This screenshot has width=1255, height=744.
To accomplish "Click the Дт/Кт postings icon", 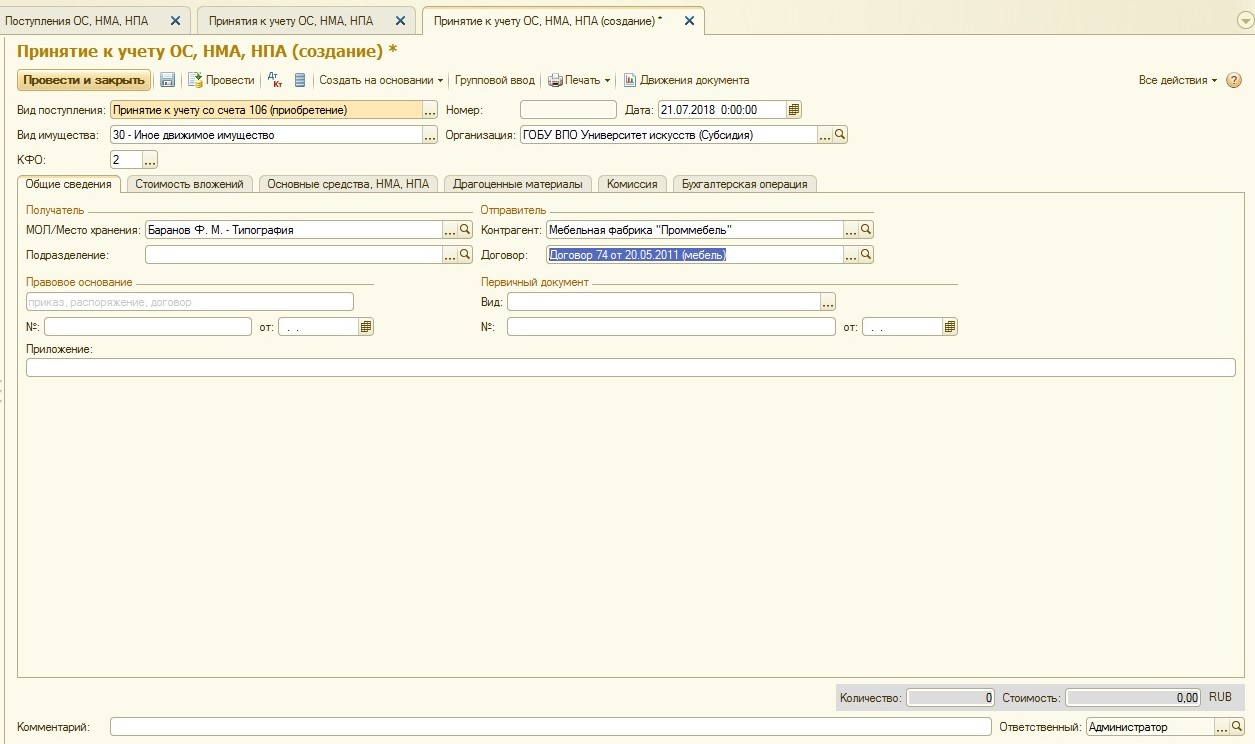I will click(275, 80).
